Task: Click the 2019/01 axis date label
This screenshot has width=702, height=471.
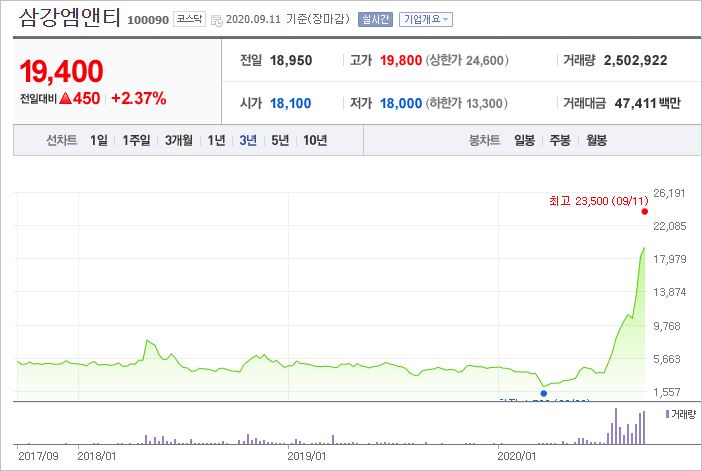Action: click(307, 456)
